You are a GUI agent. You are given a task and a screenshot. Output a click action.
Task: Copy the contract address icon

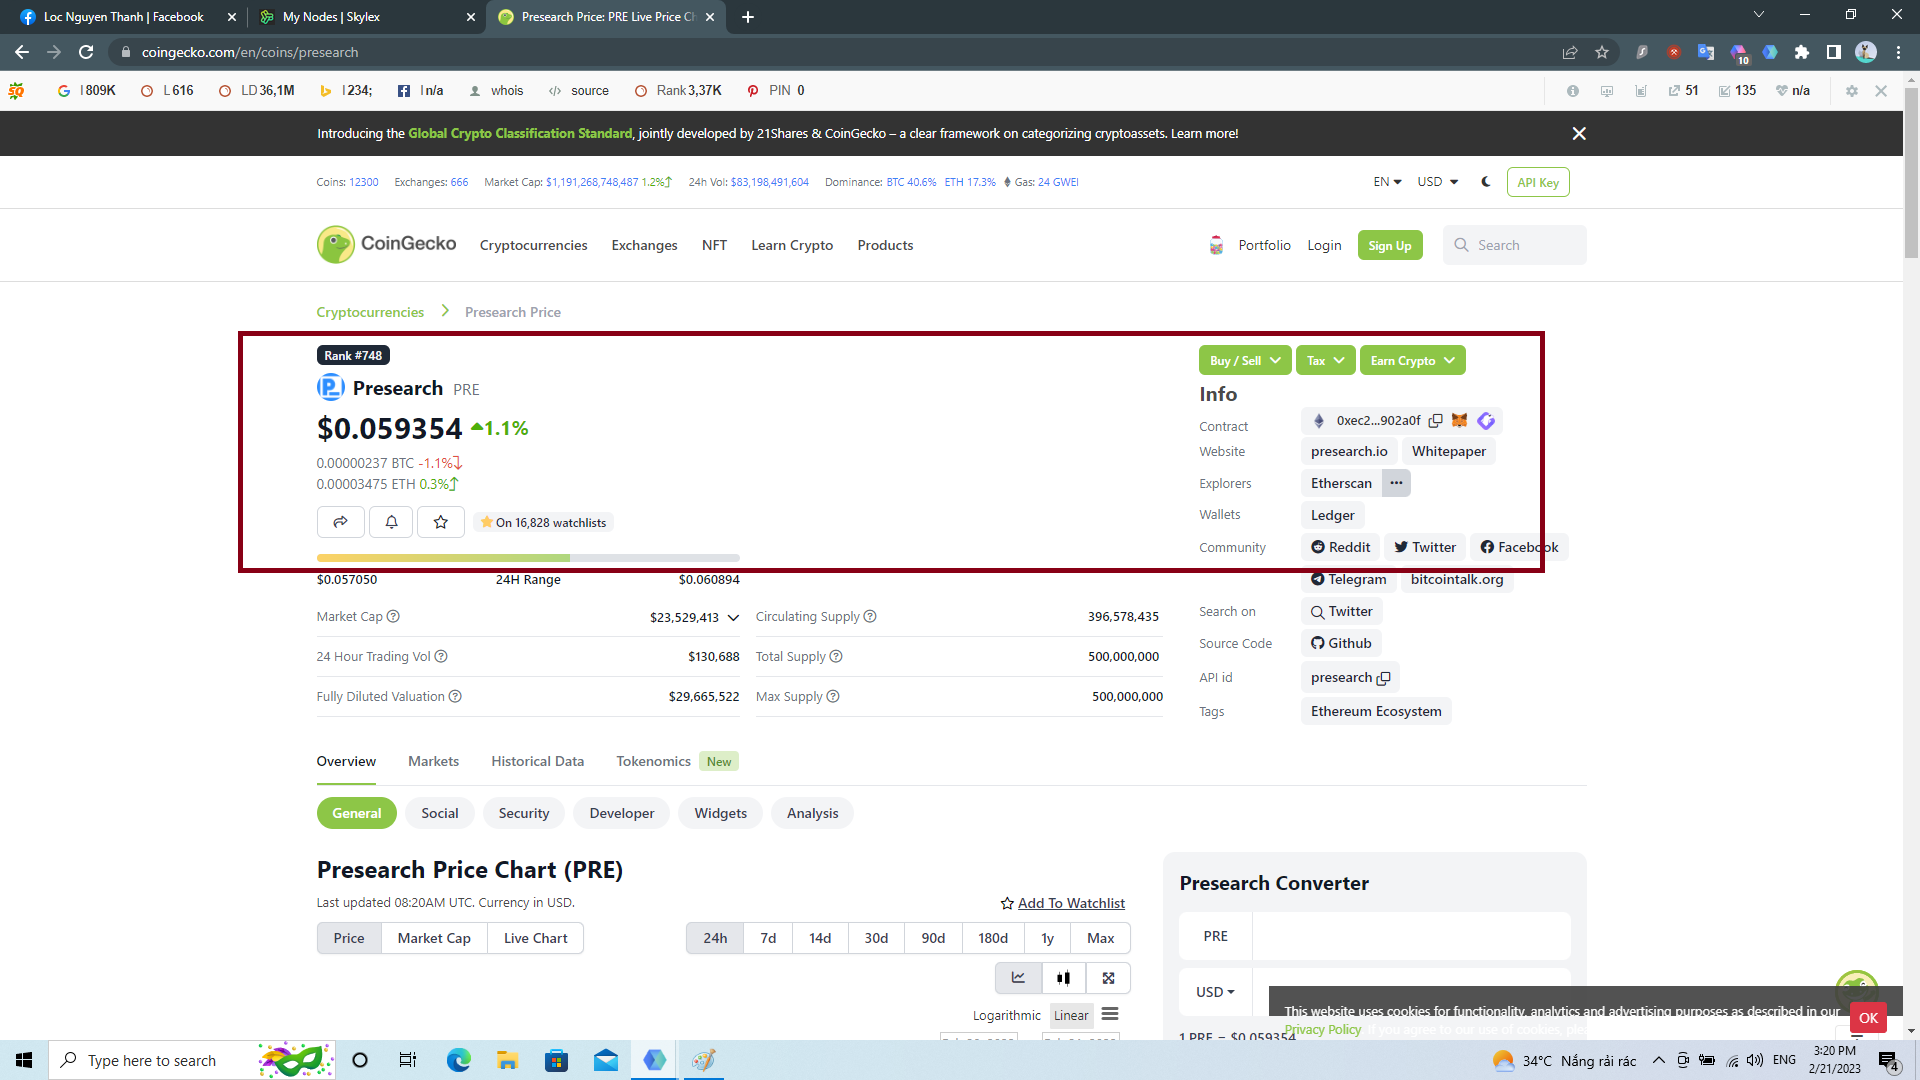pos(1435,421)
